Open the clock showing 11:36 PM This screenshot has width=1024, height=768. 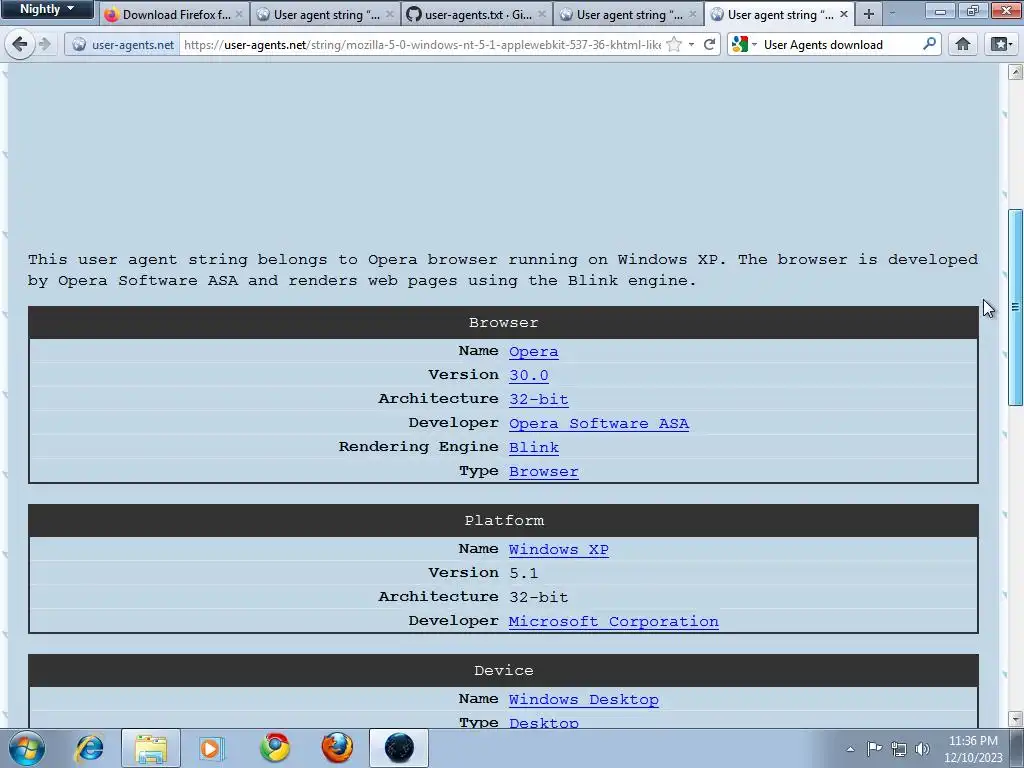[x=973, y=749]
